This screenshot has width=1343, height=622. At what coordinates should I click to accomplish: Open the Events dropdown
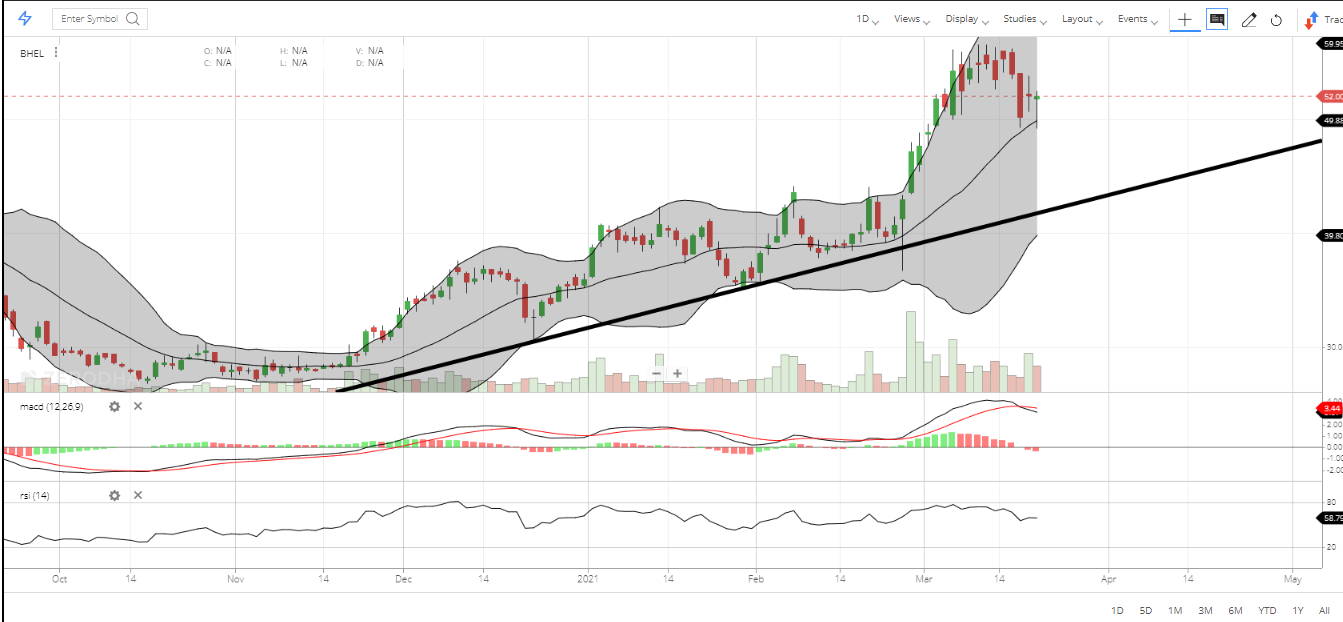(1138, 19)
